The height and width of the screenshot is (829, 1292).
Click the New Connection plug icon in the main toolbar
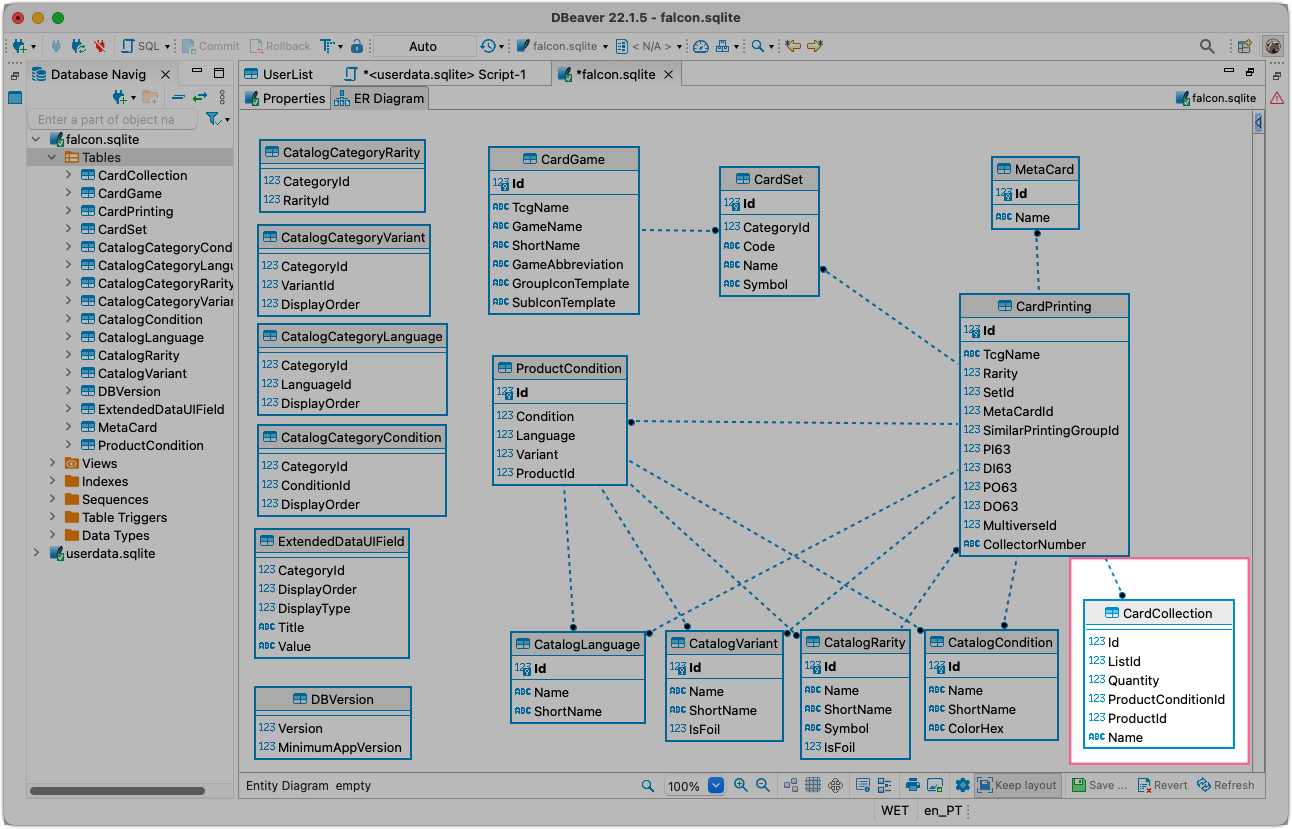(x=19, y=46)
